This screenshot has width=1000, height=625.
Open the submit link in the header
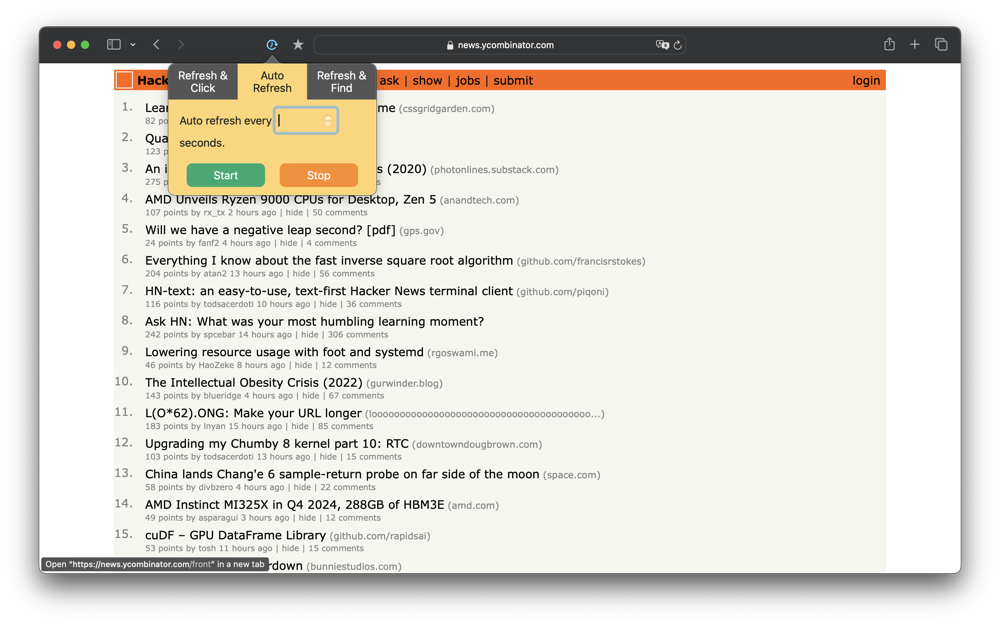point(513,80)
